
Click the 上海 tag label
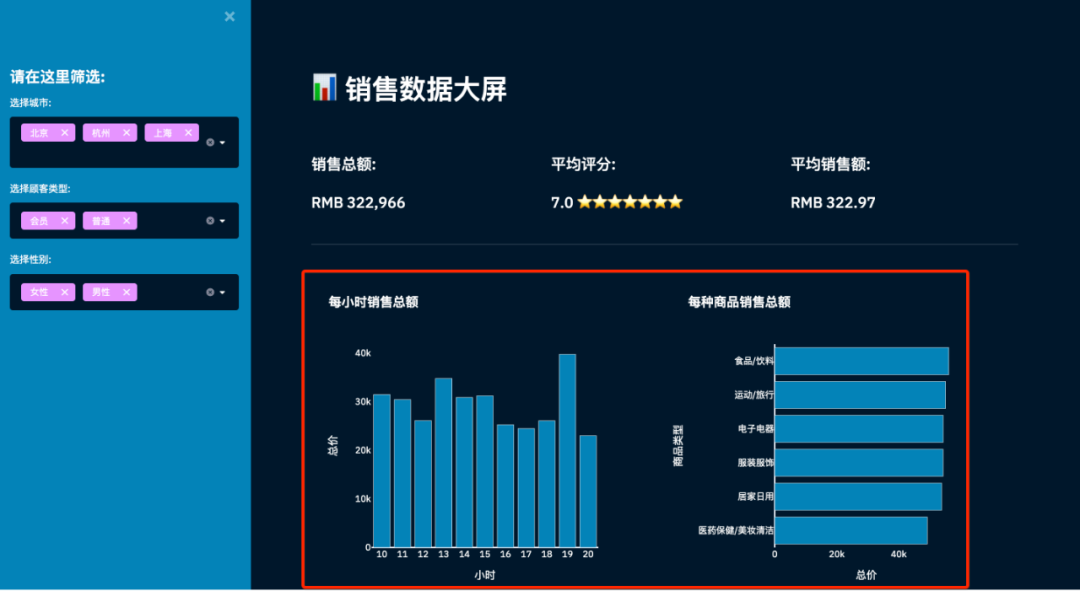point(163,133)
